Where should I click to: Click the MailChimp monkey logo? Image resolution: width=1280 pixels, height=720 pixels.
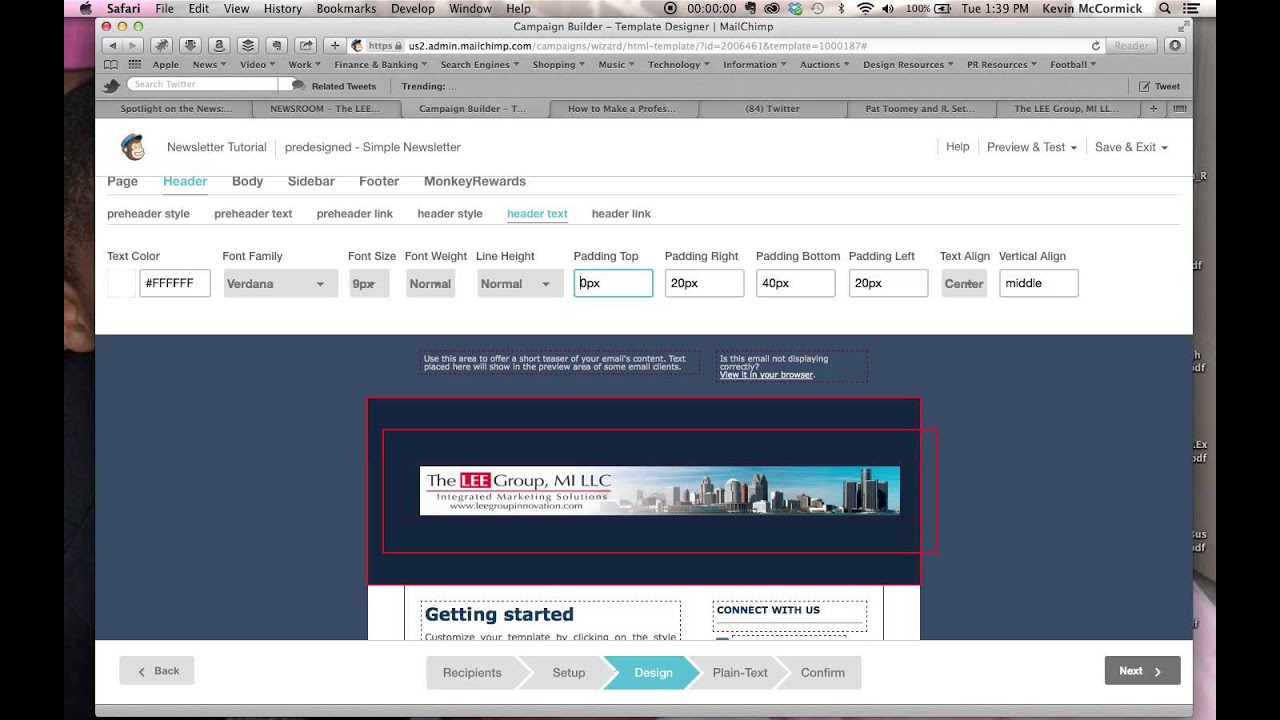pyautogui.click(x=132, y=147)
